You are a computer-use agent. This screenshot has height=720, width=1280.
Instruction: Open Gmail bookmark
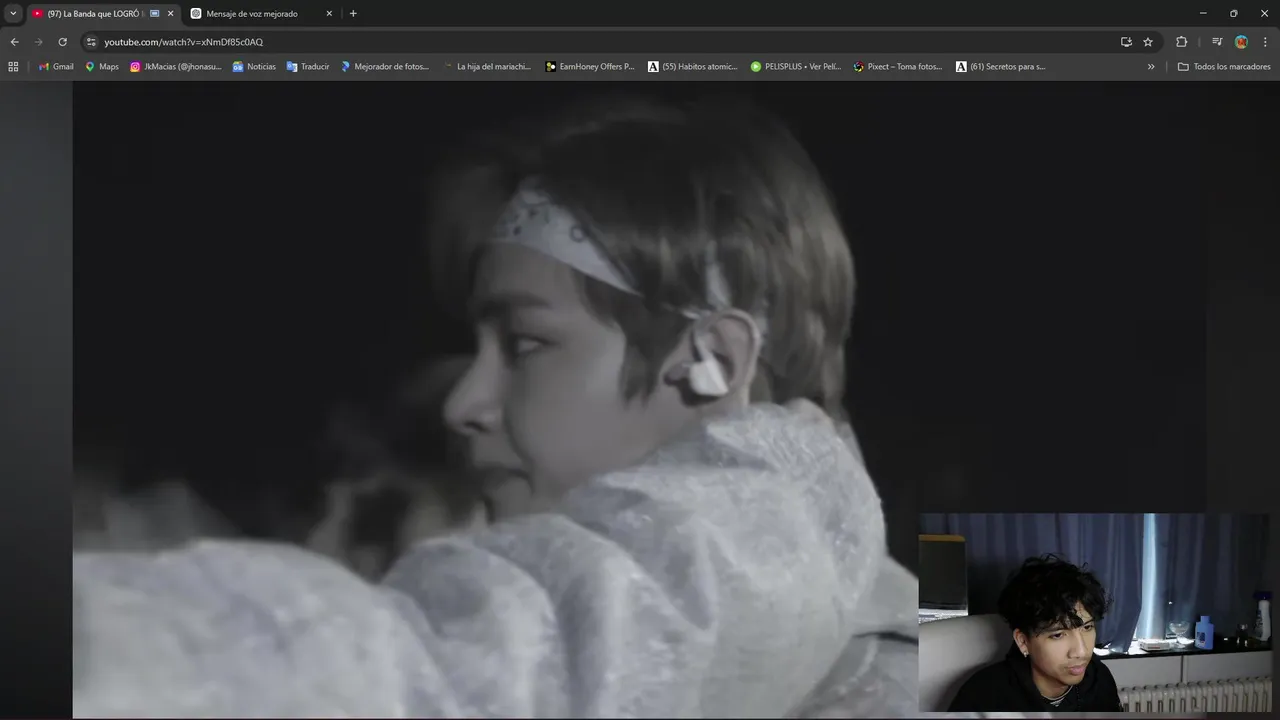click(56, 67)
